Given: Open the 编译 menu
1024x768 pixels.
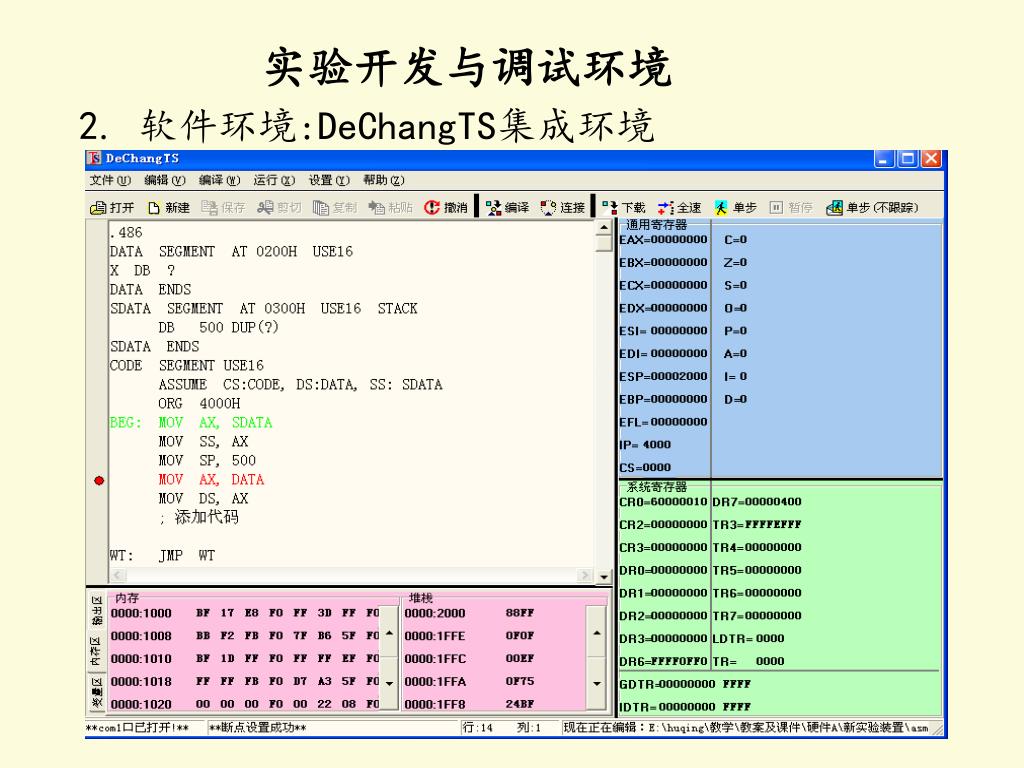Looking at the screenshot, I should (219, 180).
